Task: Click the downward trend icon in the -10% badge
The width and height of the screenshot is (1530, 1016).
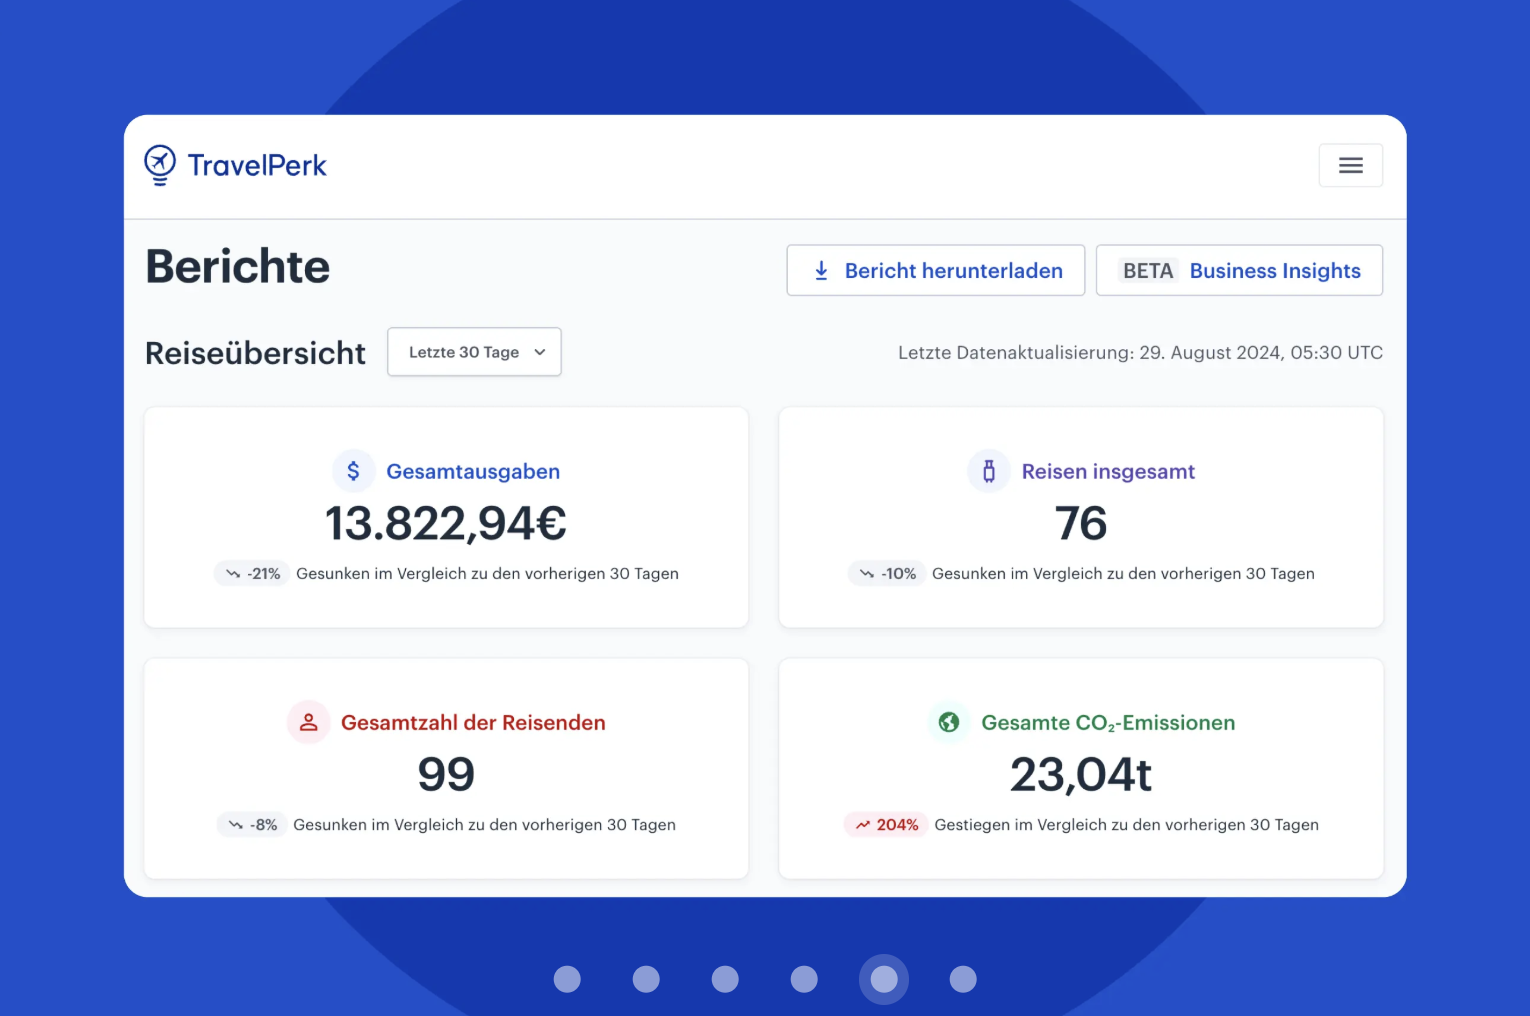Action: coord(867,574)
